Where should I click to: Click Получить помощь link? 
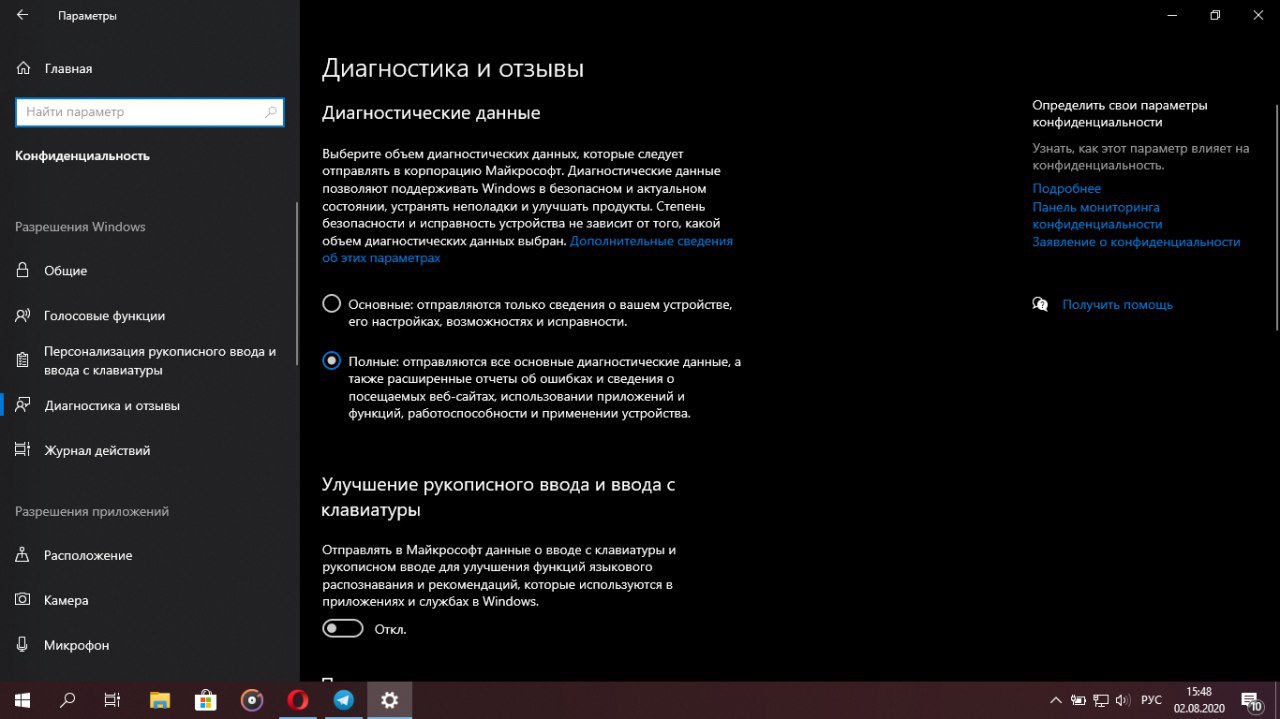[x=1117, y=304]
